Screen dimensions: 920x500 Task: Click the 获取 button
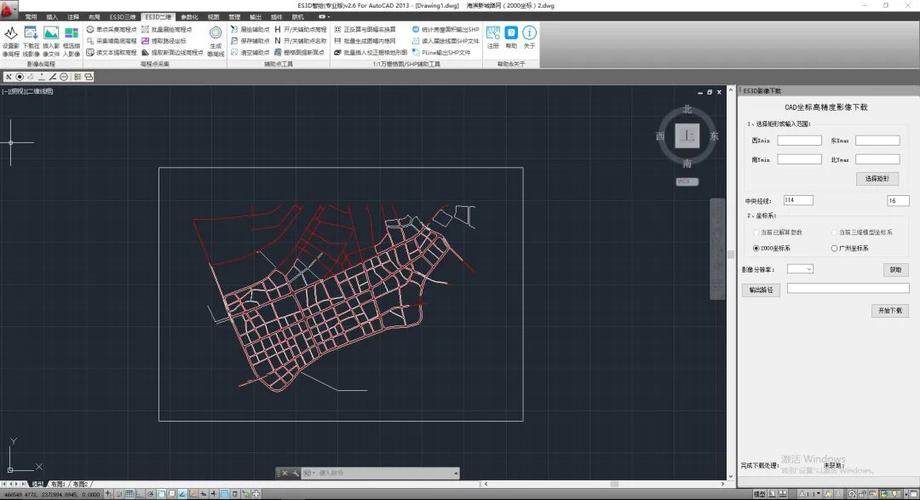pyautogui.click(x=895, y=269)
